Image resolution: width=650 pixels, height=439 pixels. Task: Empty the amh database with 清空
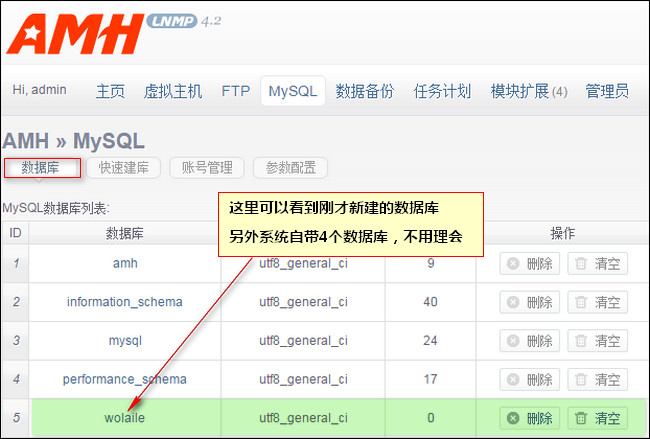tap(597, 263)
